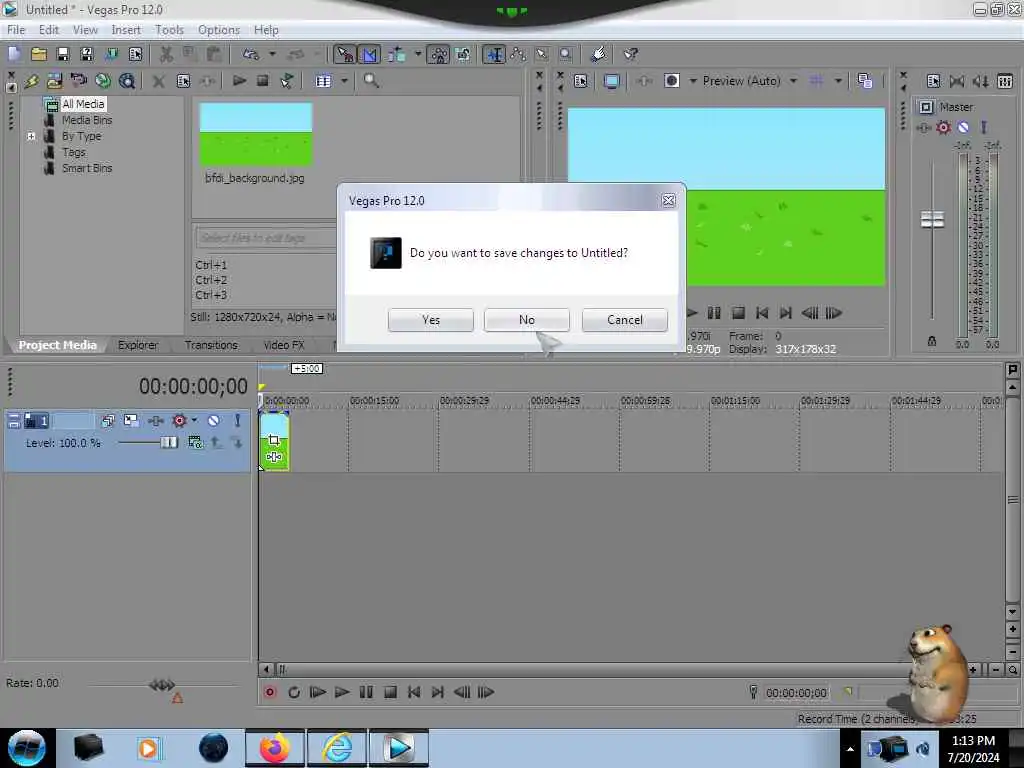1024x768 pixels.
Task: Open the File menu
Action: point(16,29)
